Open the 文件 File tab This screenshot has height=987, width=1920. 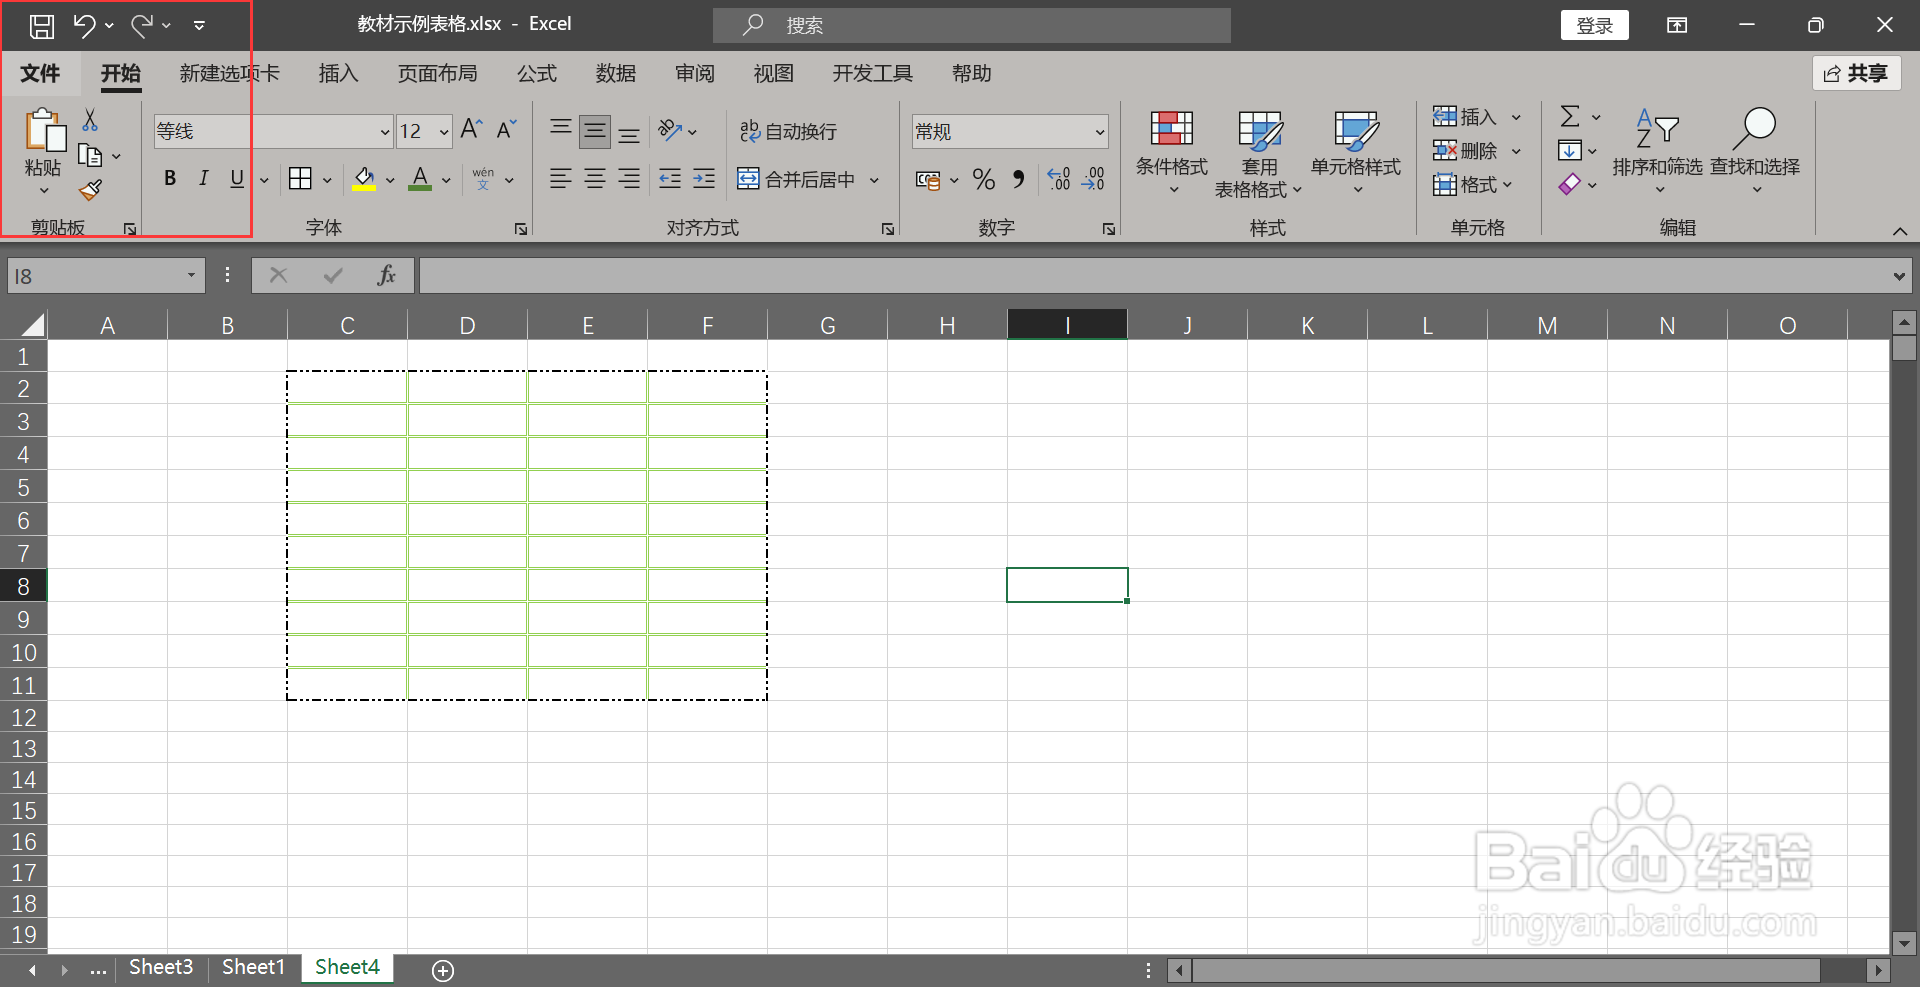(40, 73)
